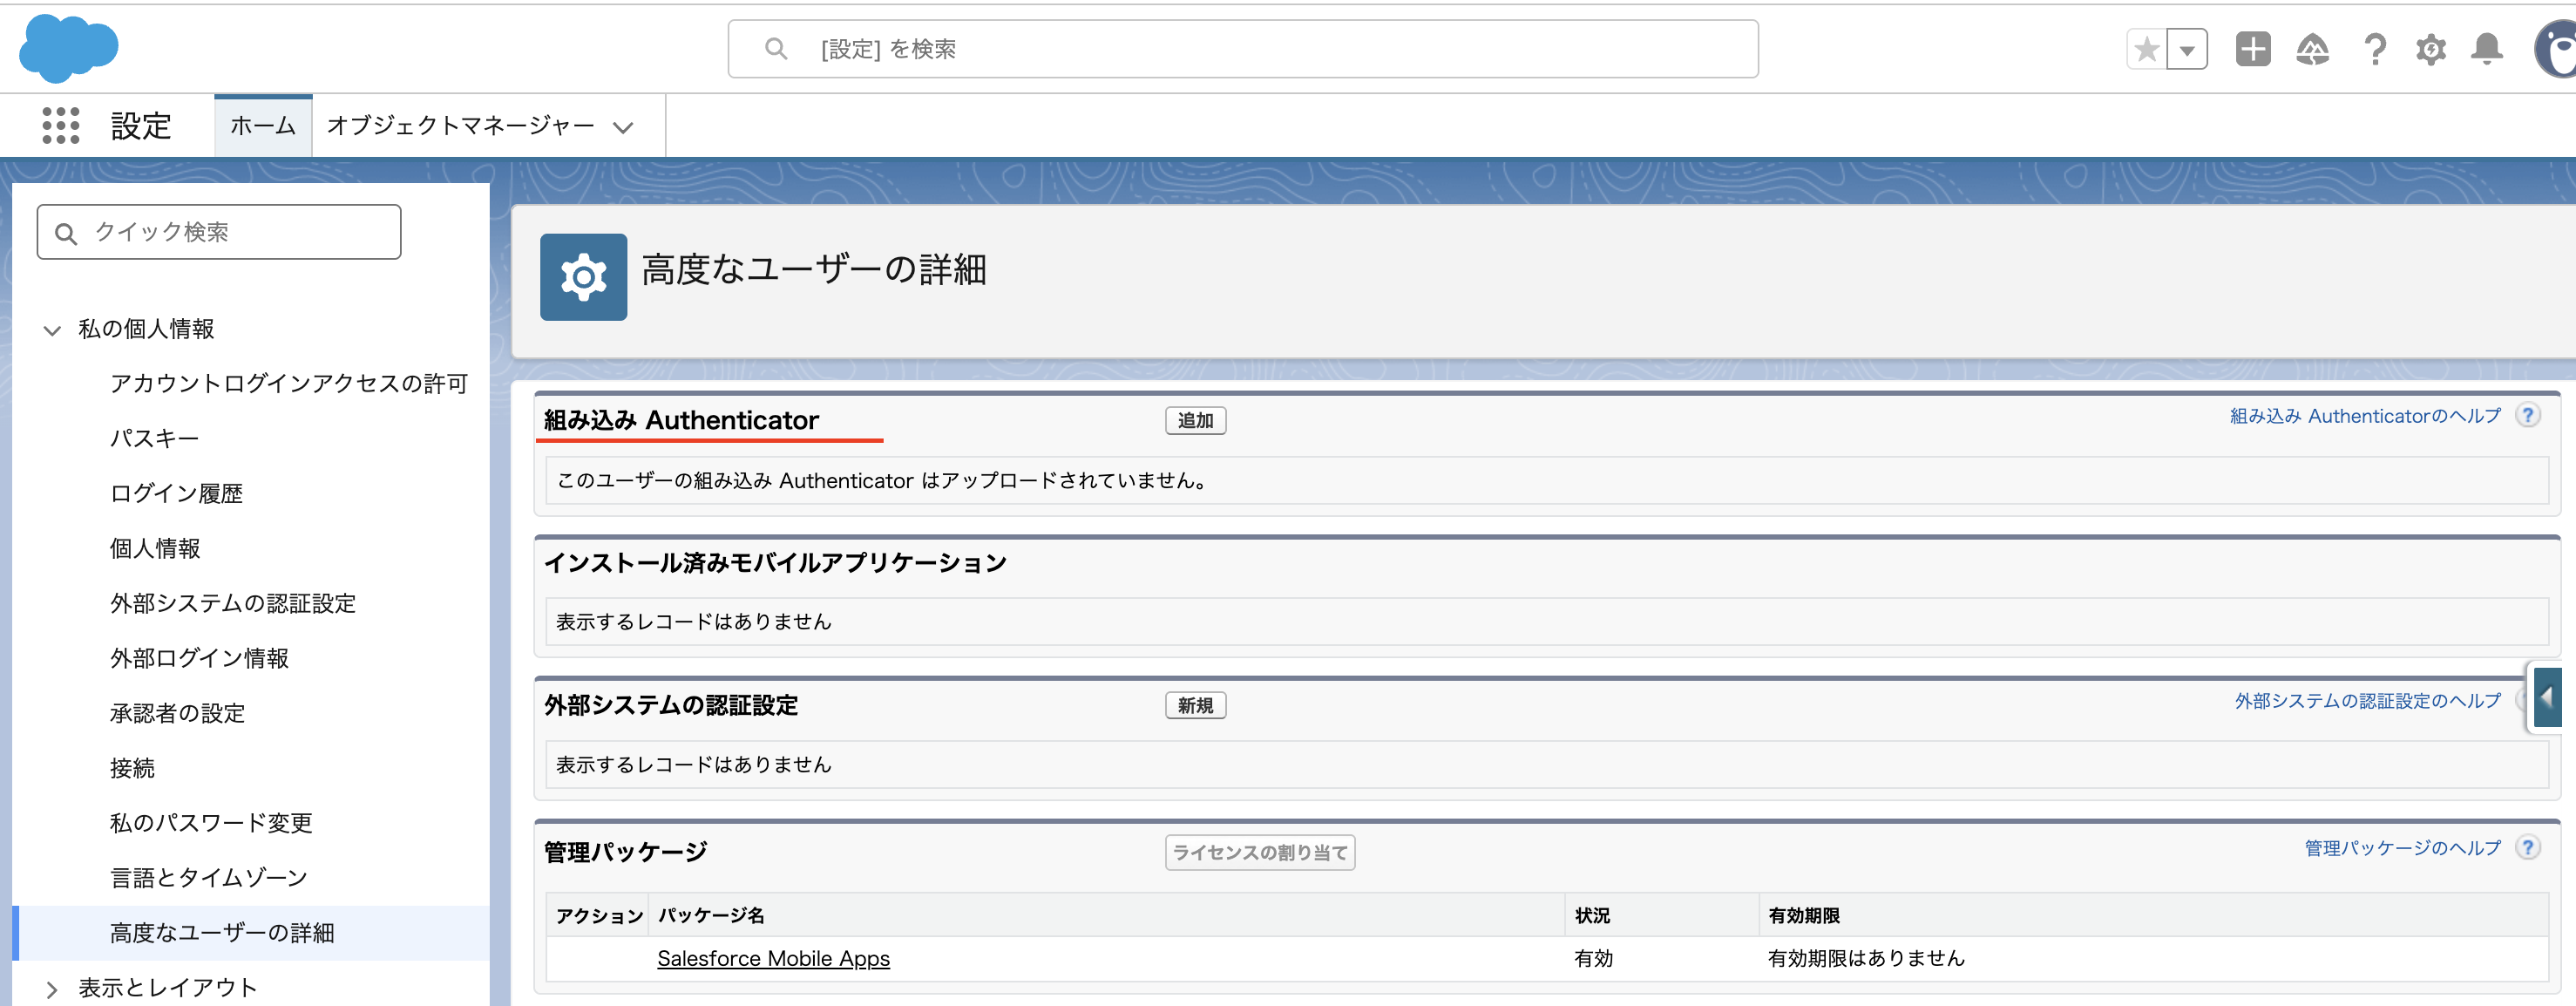2576x1006 pixels.
Task: Open 承認者の設定 in the sidebar
Action: tap(177, 714)
